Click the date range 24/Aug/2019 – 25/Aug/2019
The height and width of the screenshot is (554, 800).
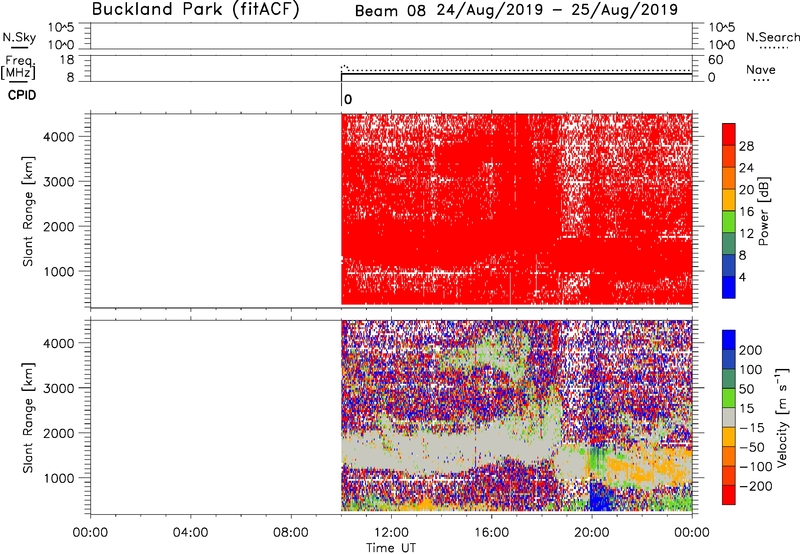pos(557,10)
